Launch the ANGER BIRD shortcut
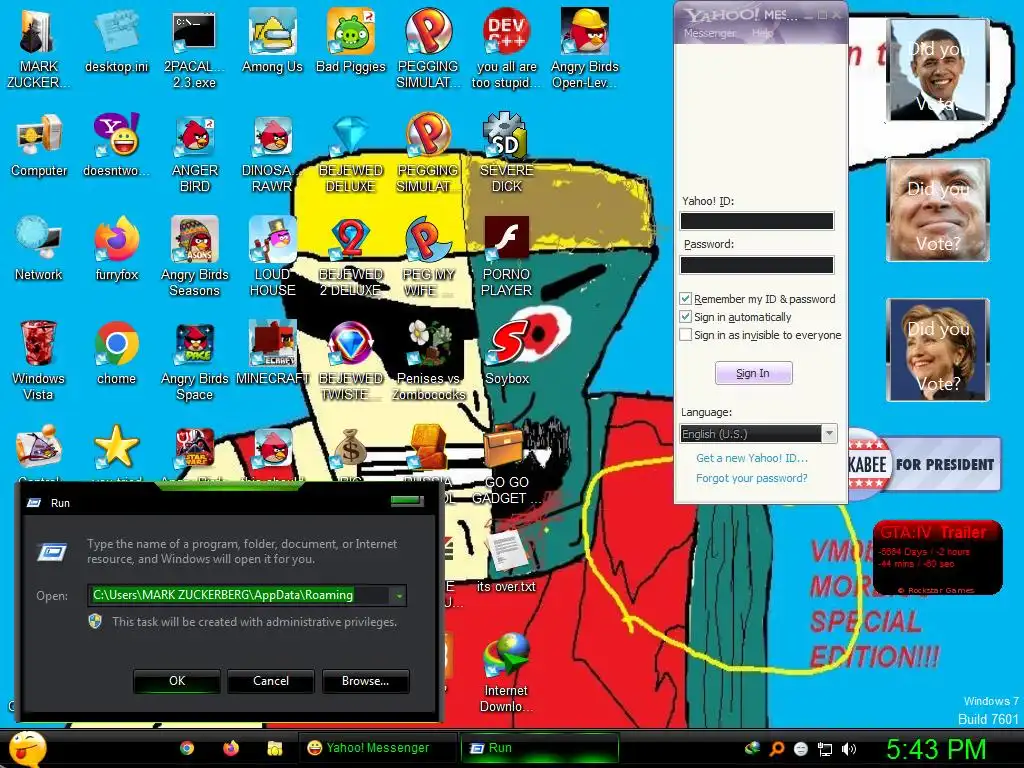Screen dimensions: 1024x768 point(194,137)
